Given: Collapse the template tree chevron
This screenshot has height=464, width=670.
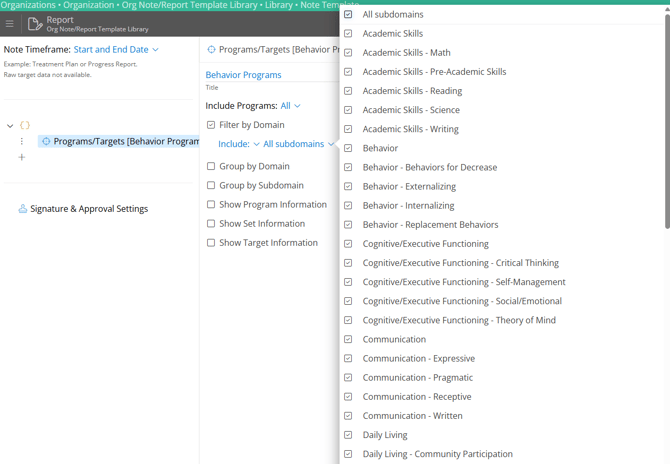Looking at the screenshot, I should click(x=10, y=126).
